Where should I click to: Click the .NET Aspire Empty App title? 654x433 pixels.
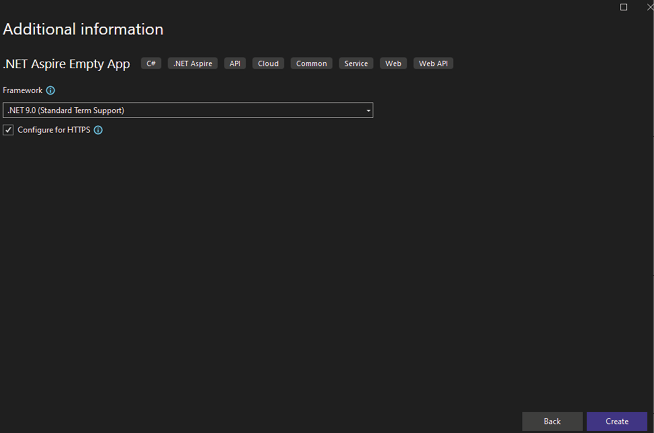point(66,64)
